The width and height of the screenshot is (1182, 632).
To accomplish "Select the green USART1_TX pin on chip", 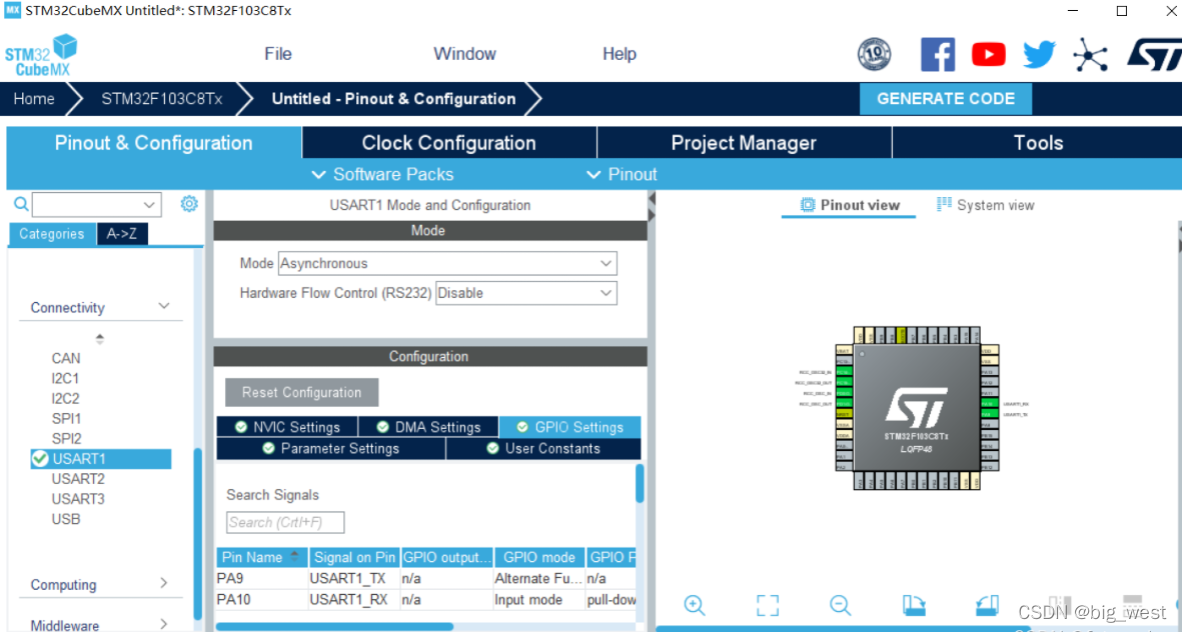I will click(990, 415).
